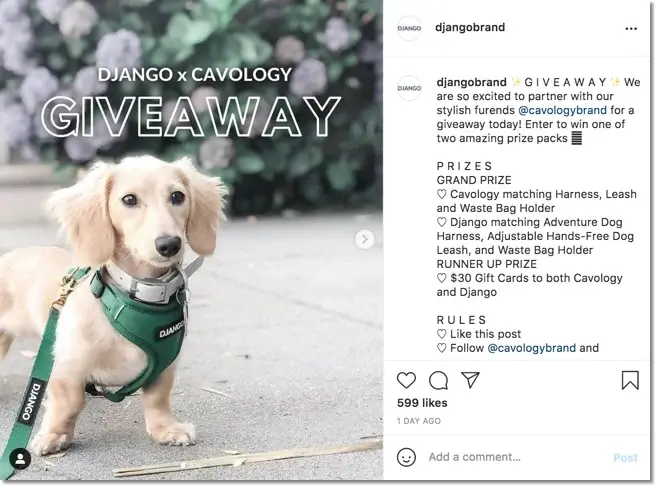This screenshot has width=656, height=486.
Task: Open emoji picker smiley icon
Action: coord(406,457)
